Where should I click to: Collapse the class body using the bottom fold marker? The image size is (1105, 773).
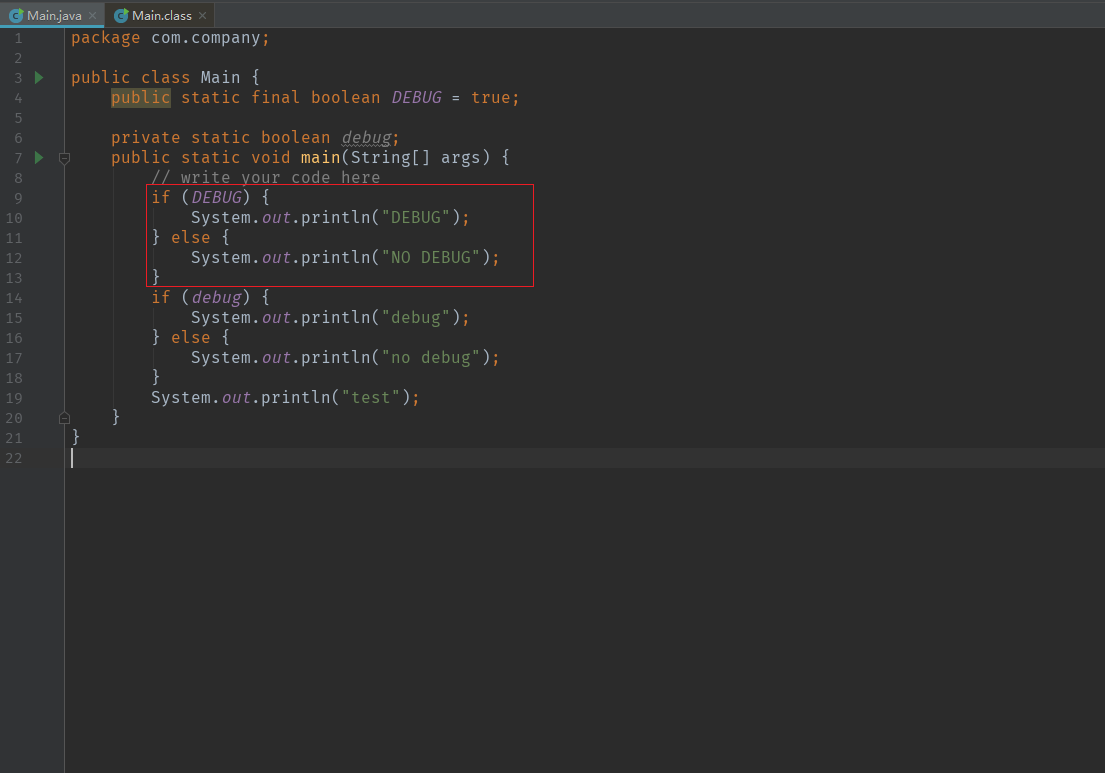coord(64,417)
